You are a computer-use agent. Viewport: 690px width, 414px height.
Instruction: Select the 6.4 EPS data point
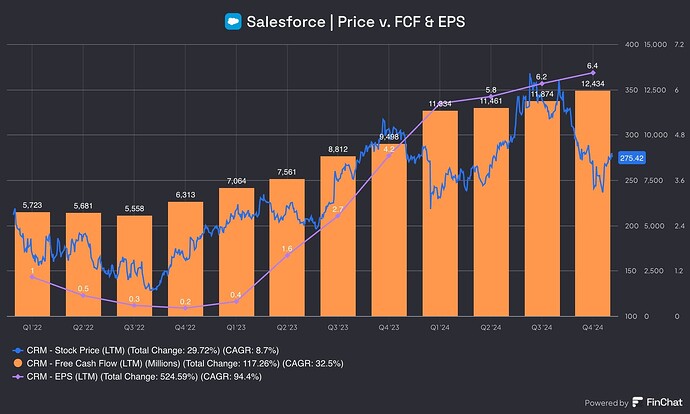click(593, 73)
